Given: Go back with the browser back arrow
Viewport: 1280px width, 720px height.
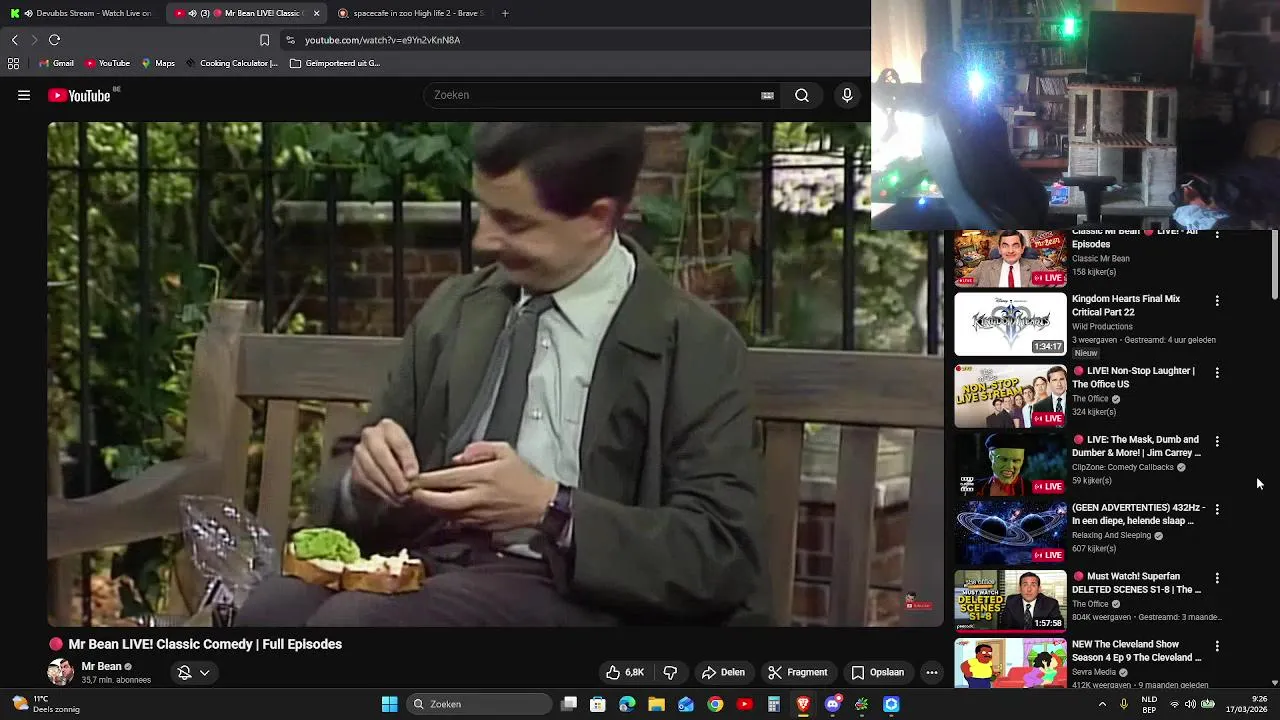Looking at the screenshot, I should click(x=14, y=40).
